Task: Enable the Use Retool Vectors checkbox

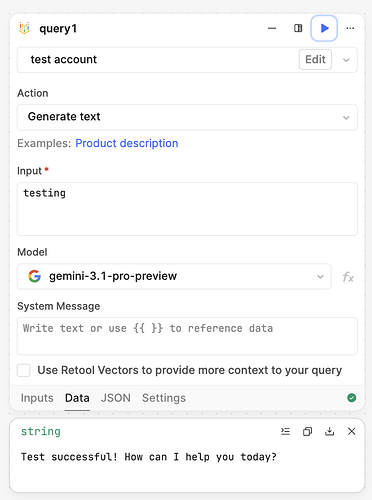Action: coord(24,370)
